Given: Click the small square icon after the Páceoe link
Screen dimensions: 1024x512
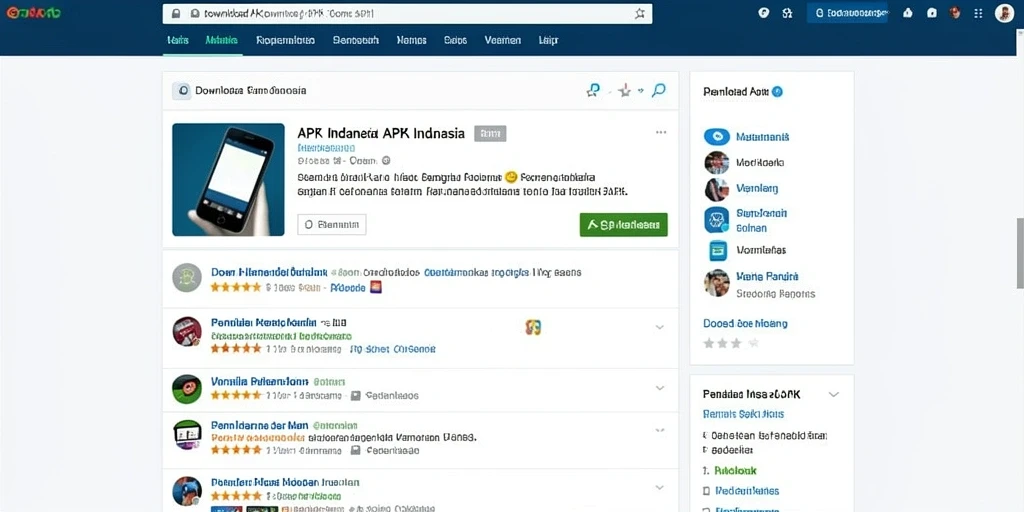Looking at the screenshot, I should (376, 287).
